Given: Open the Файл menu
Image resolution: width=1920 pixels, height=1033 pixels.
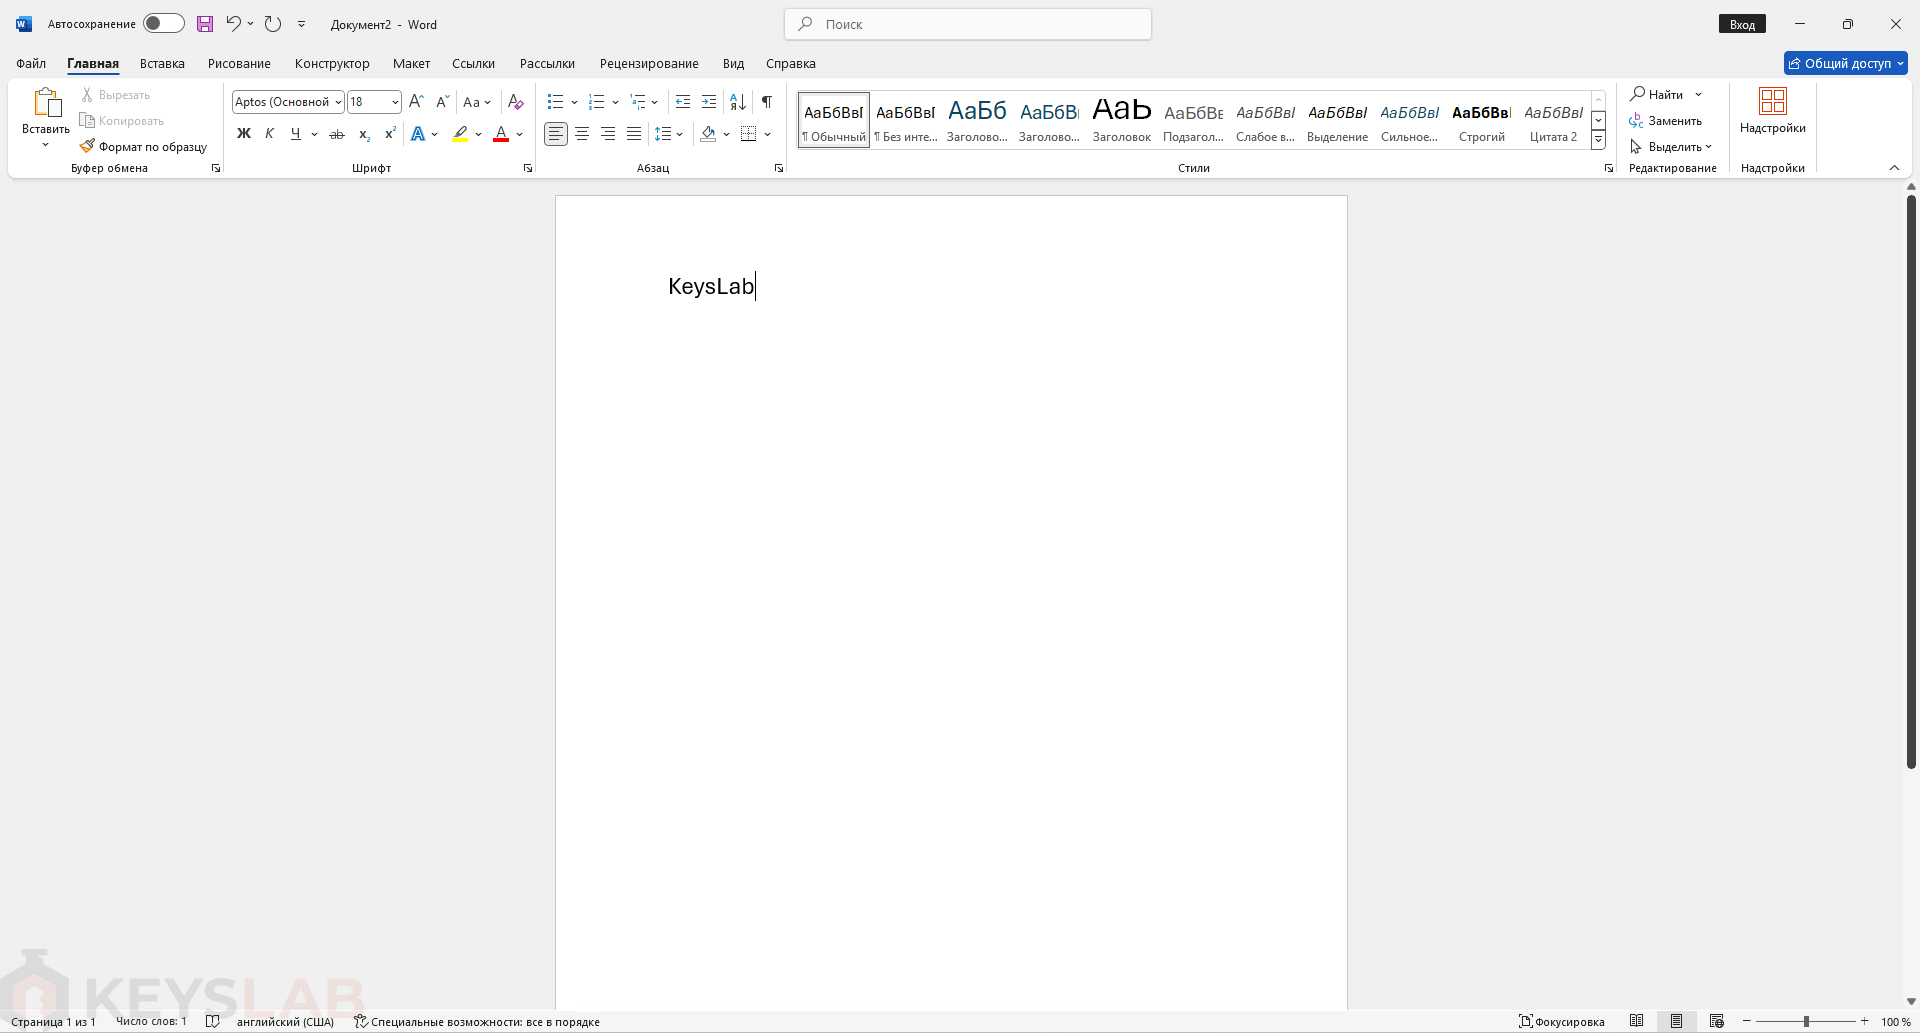Looking at the screenshot, I should pyautogui.click(x=31, y=64).
